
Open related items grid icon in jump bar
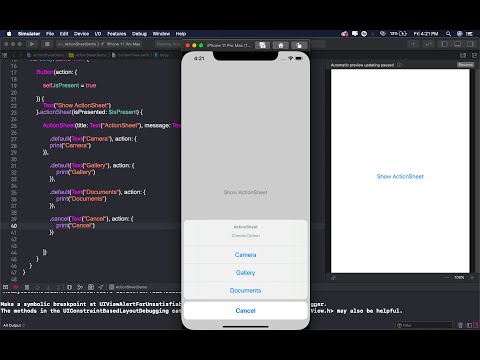pos(5,55)
